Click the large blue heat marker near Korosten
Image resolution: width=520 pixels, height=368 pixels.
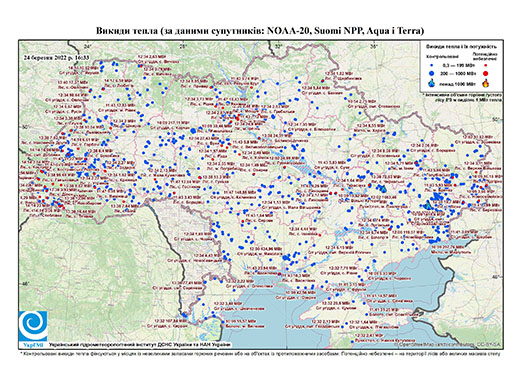click(193, 131)
